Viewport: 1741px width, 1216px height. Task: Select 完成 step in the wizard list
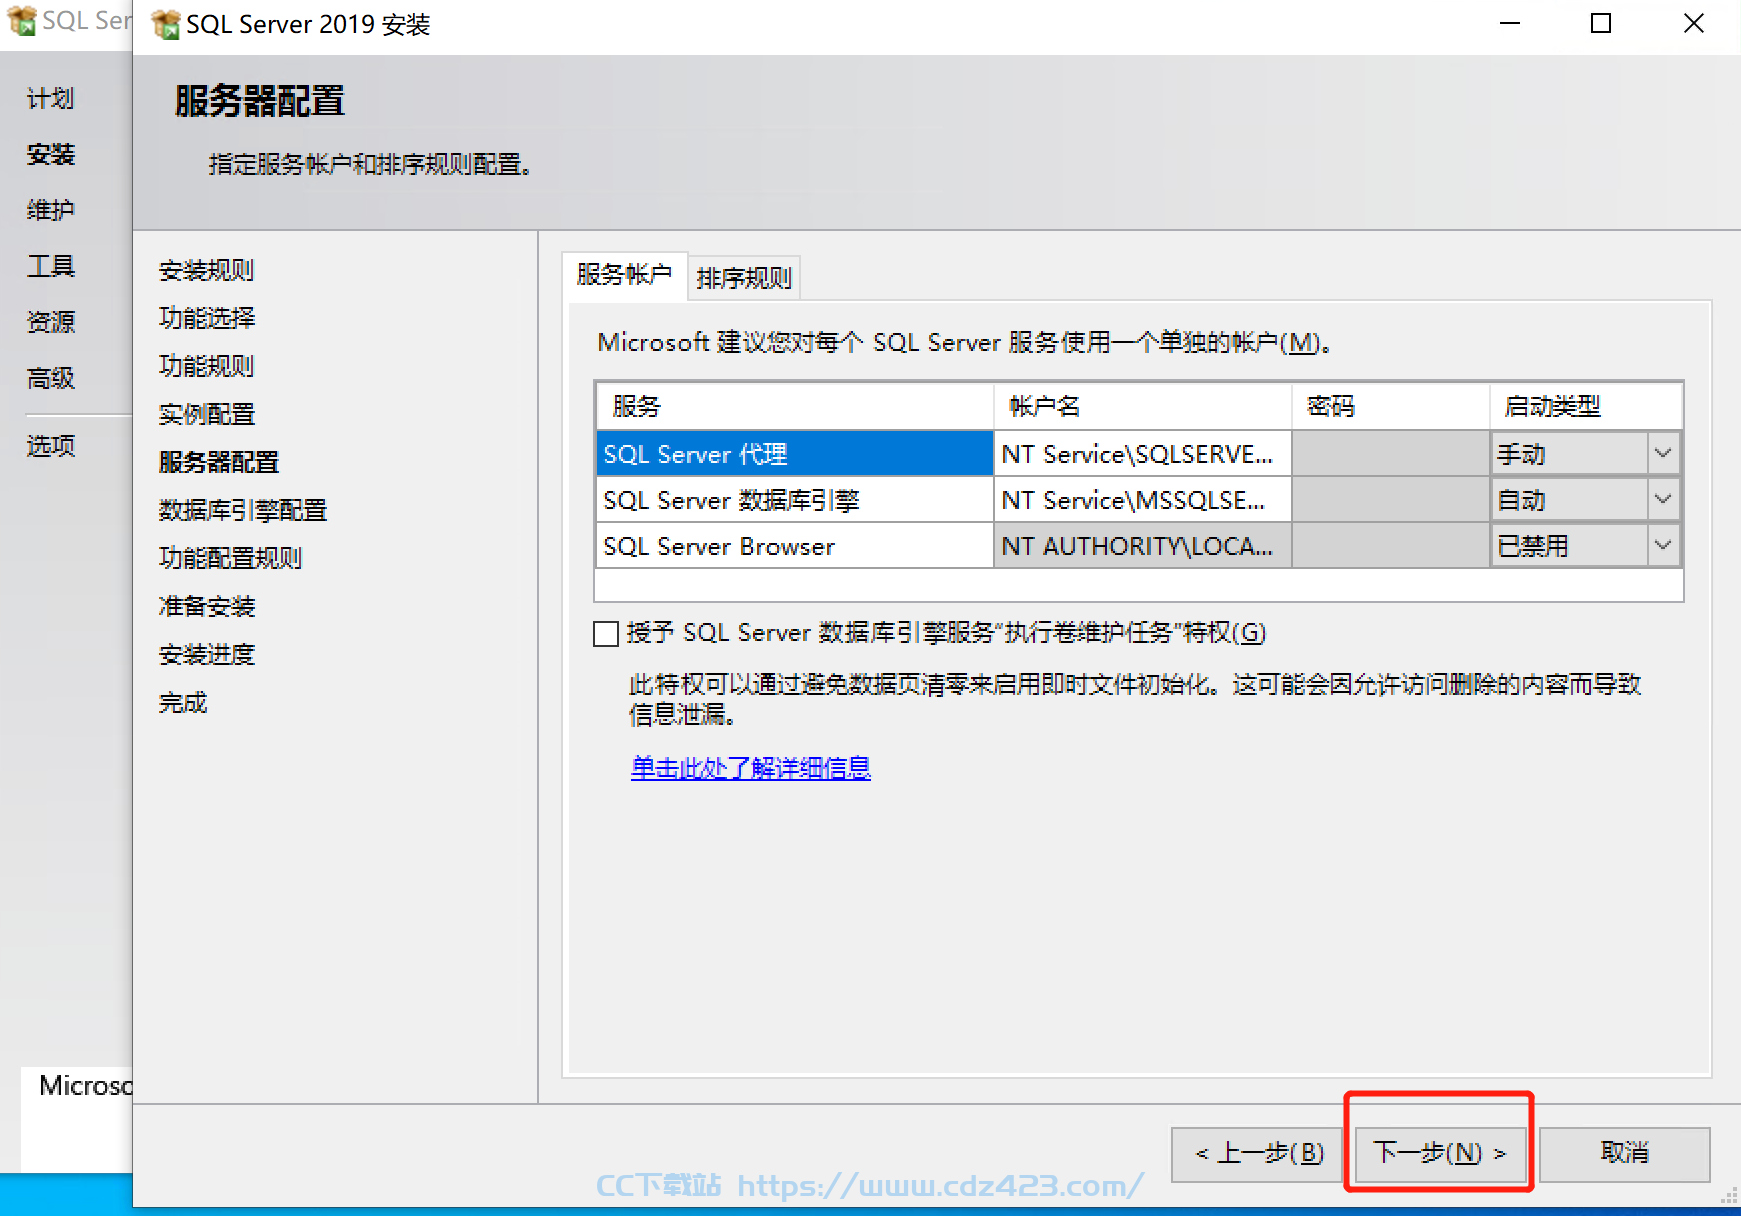coord(183,702)
